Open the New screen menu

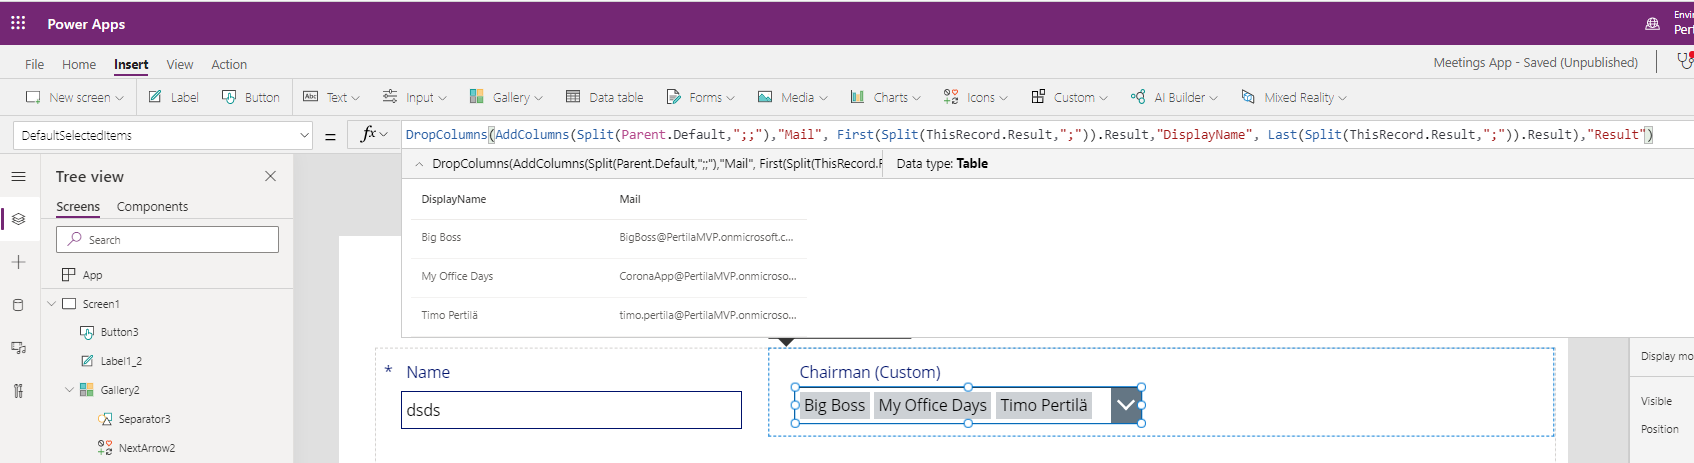coord(75,97)
